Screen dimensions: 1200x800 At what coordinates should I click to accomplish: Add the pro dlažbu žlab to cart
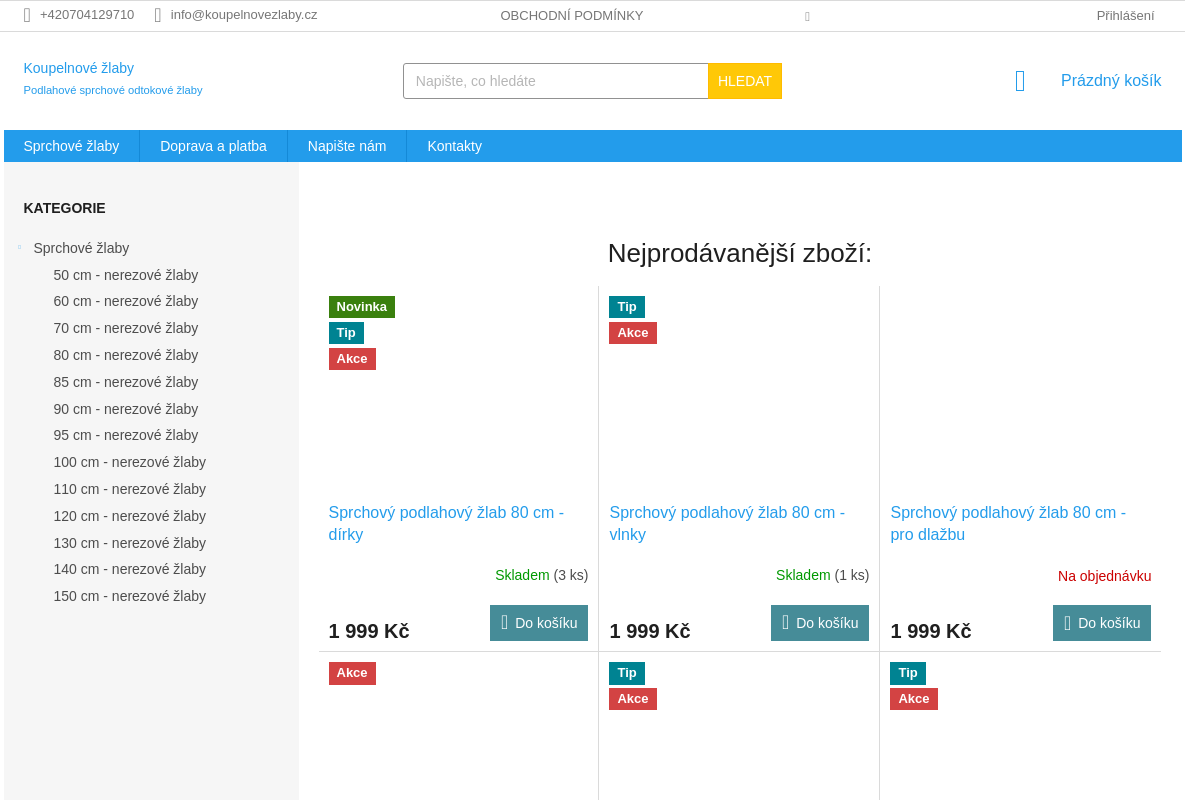[1102, 623]
